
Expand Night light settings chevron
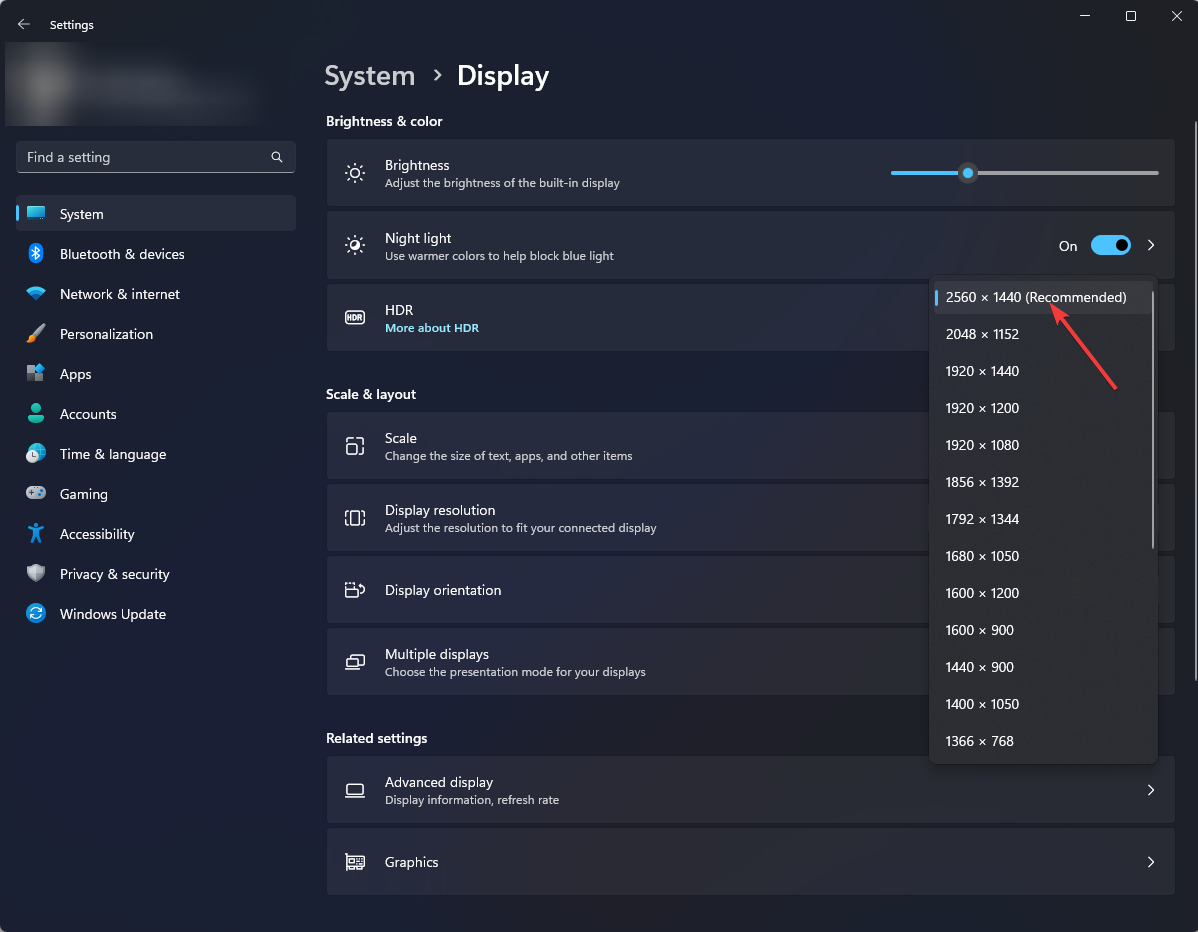point(1151,245)
